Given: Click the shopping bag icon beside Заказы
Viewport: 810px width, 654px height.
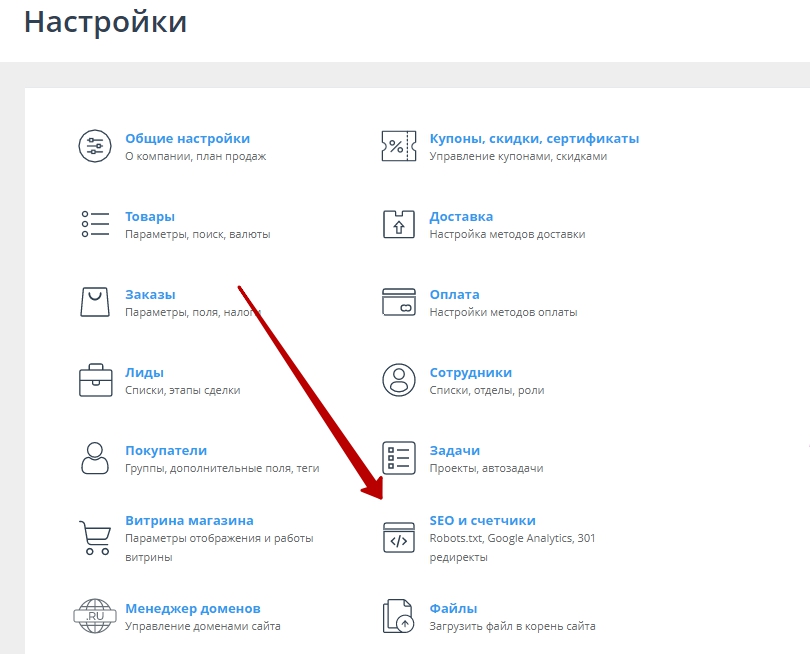Looking at the screenshot, I should click(95, 302).
